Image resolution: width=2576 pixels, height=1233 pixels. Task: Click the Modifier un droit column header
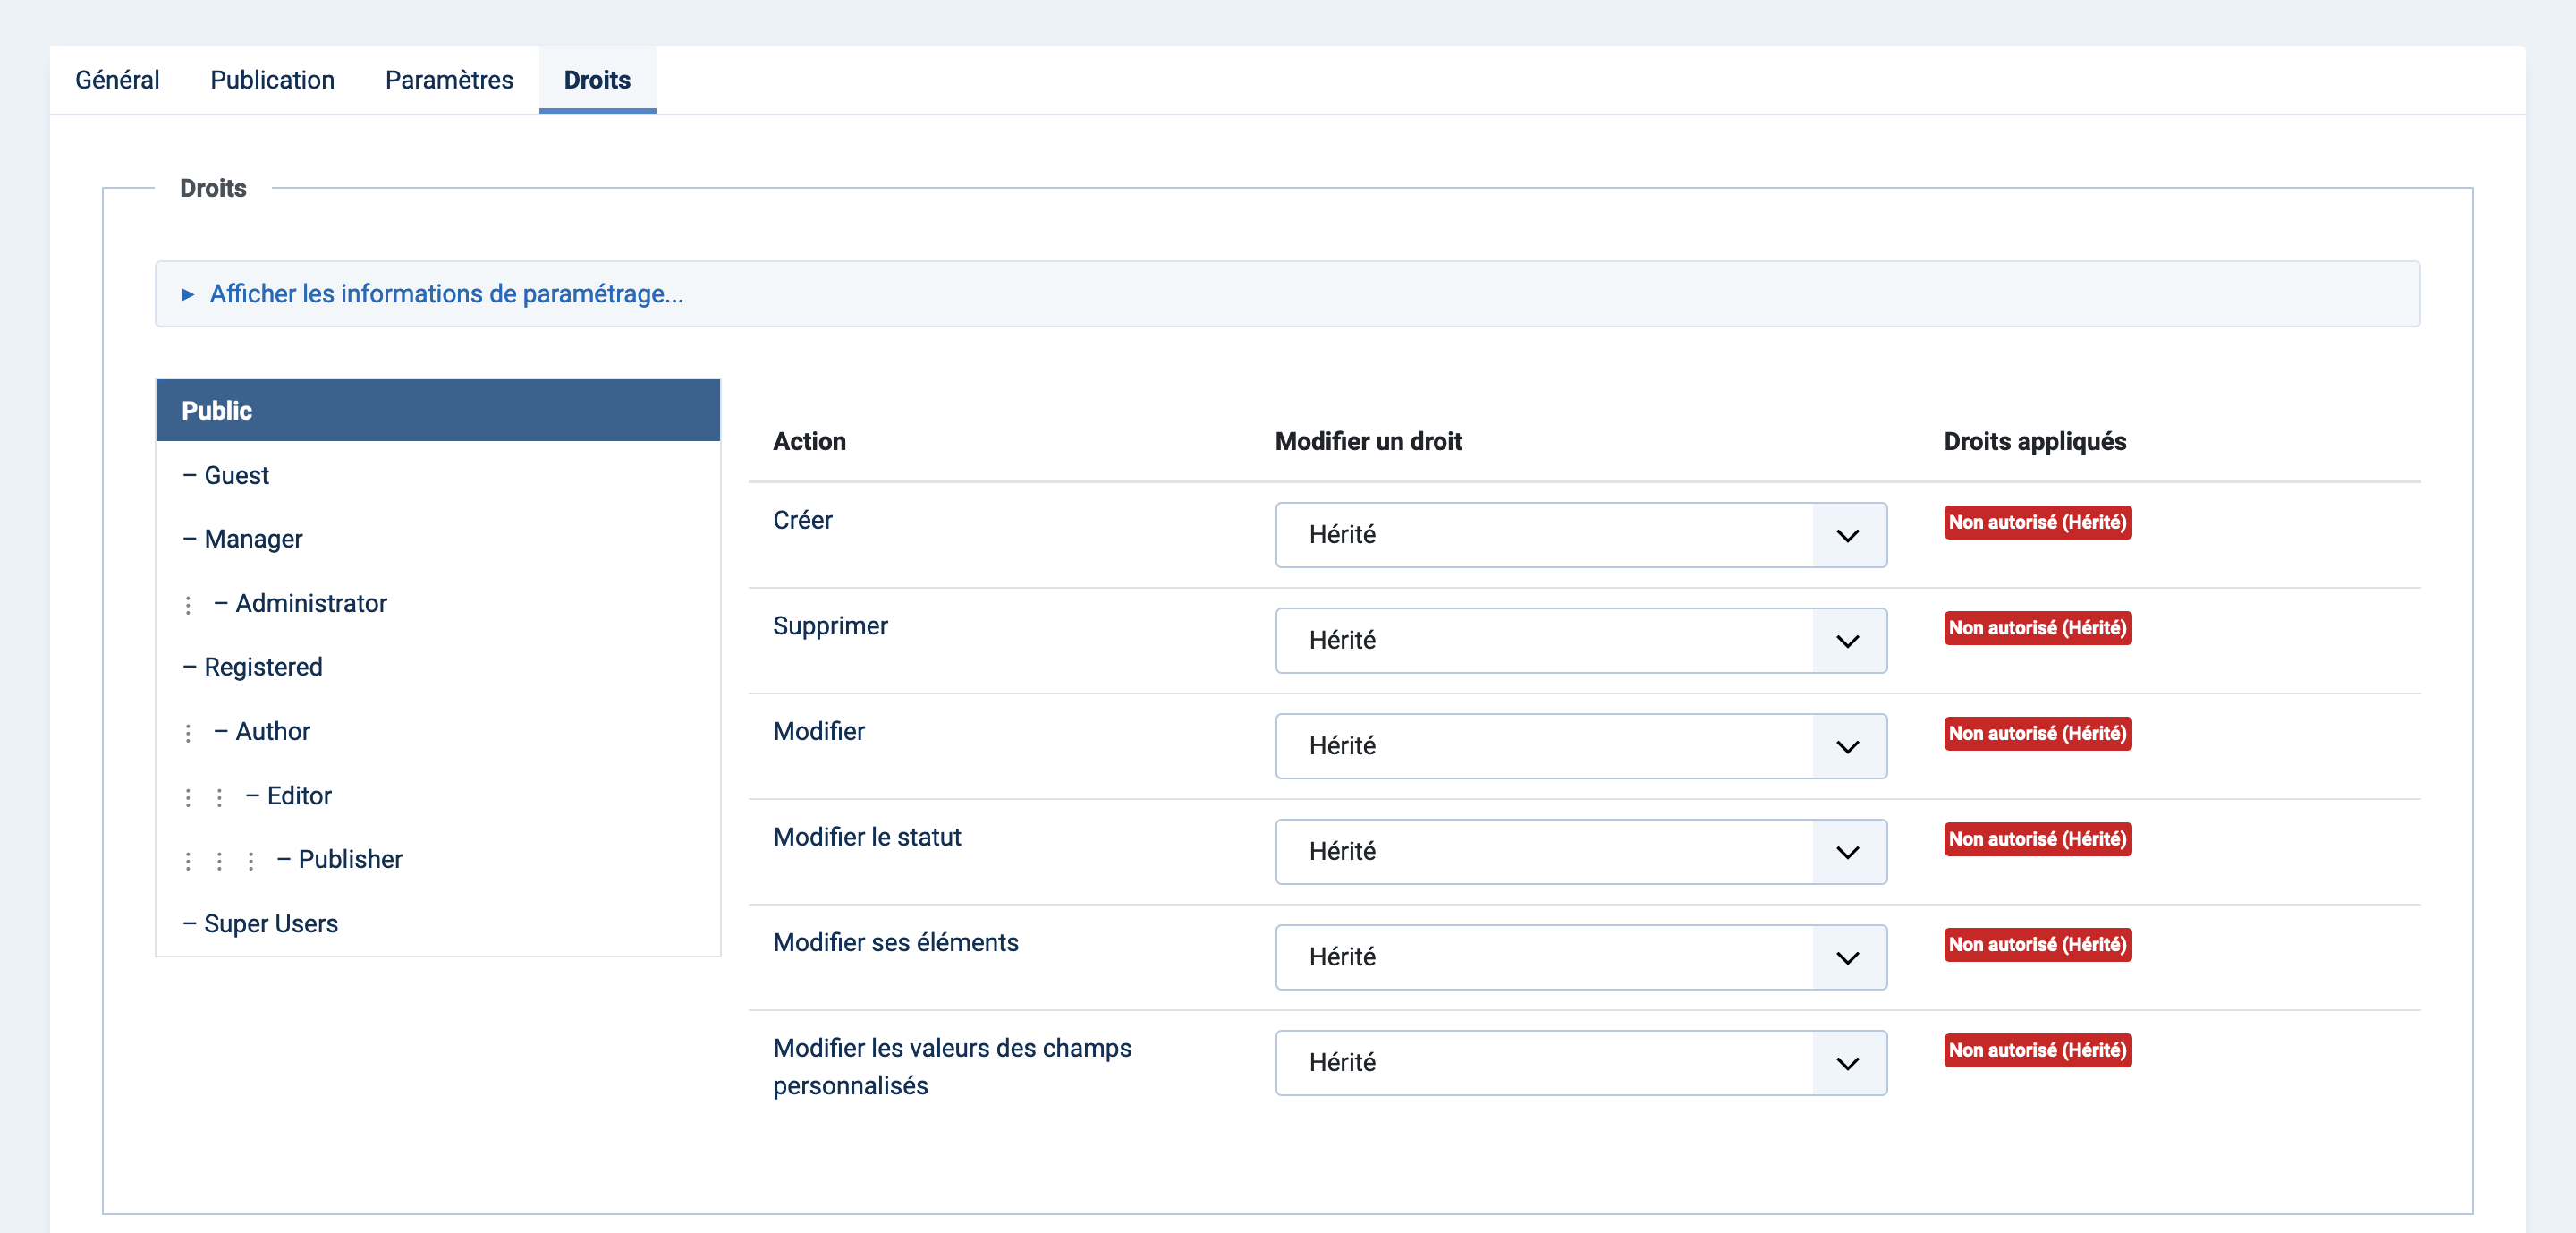[1368, 441]
